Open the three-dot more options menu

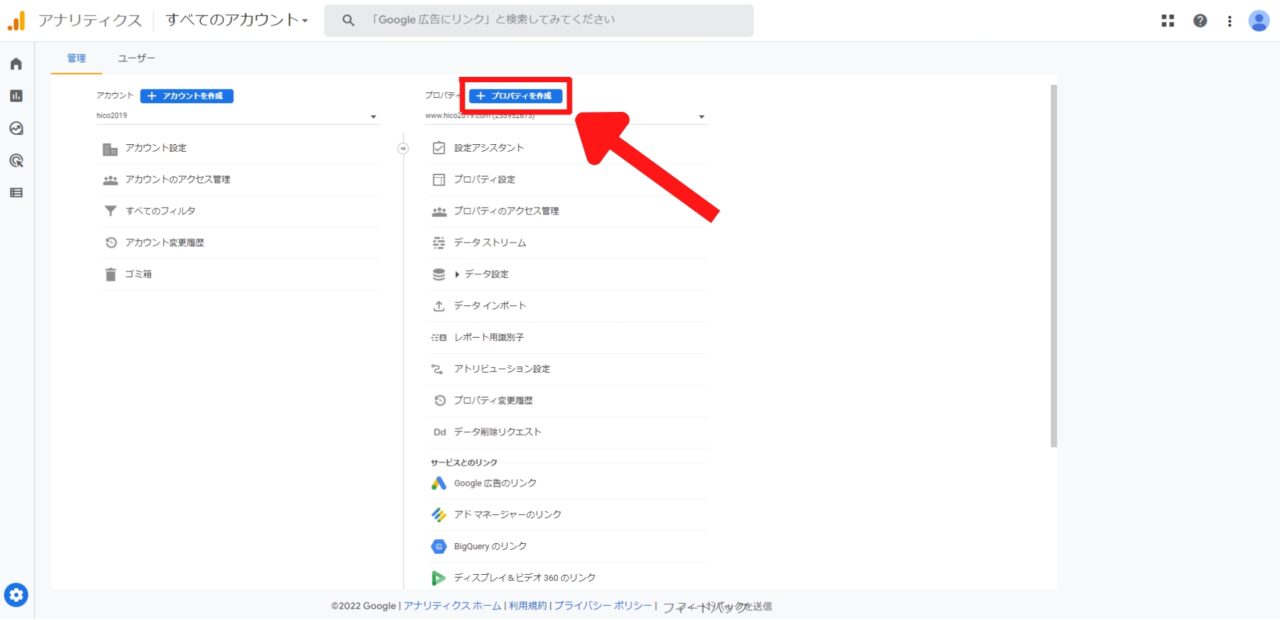[x=1229, y=20]
